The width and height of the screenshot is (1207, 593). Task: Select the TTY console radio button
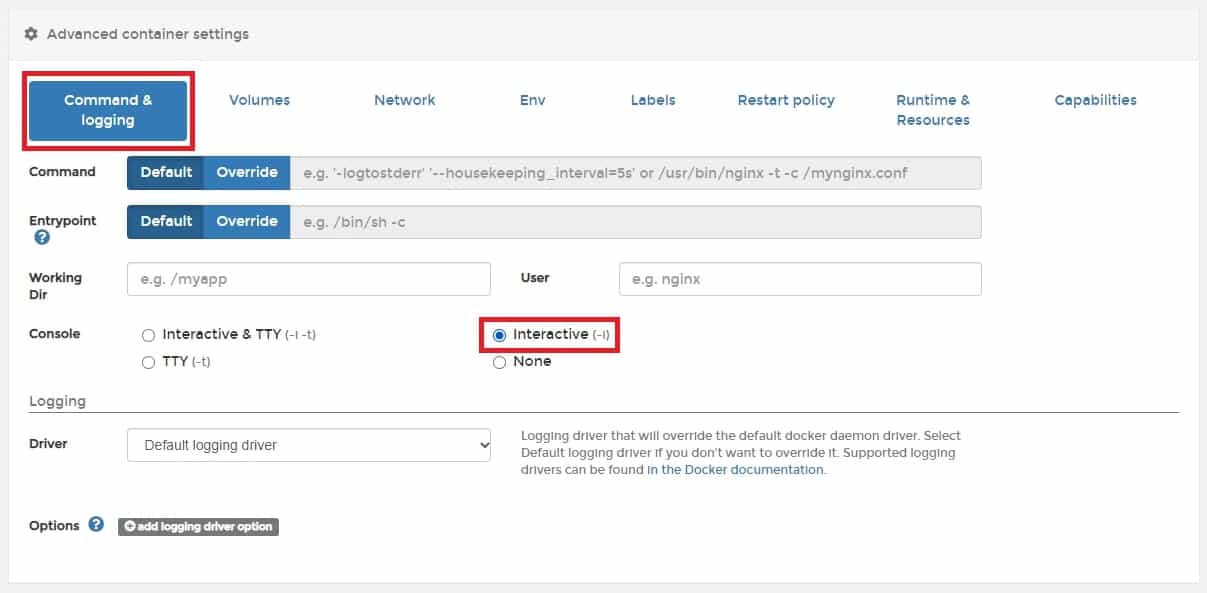[149, 362]
